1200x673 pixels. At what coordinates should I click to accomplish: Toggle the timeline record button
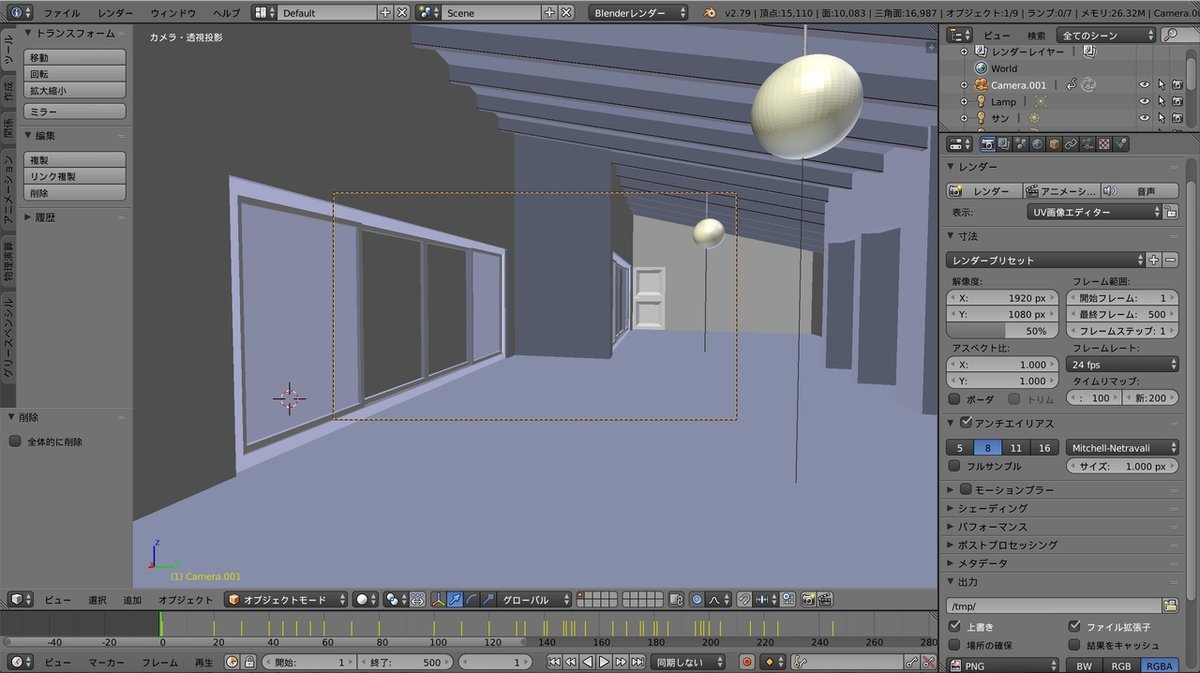click(x=746, y=662)
